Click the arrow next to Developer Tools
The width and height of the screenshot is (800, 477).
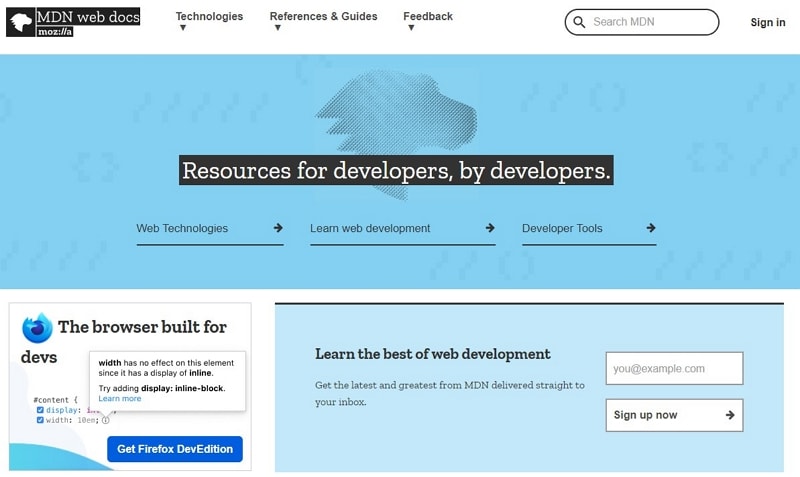click(651, 228)
